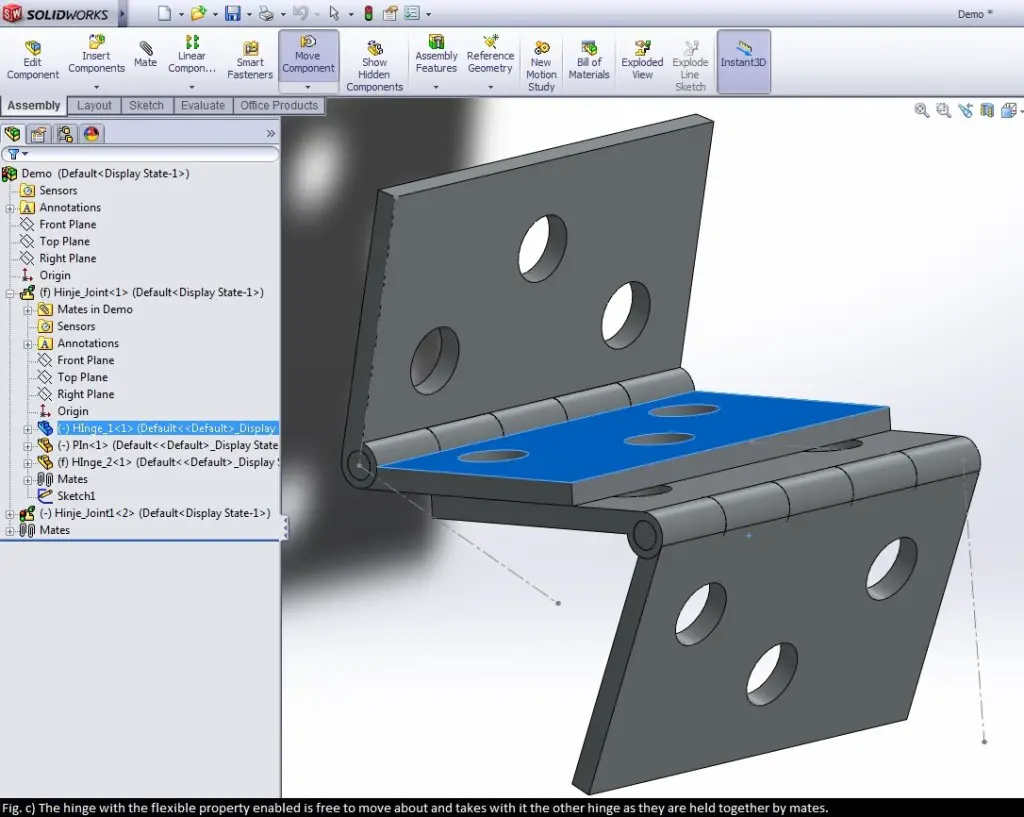Click the appearance color sphere icon

pos(91,132)
